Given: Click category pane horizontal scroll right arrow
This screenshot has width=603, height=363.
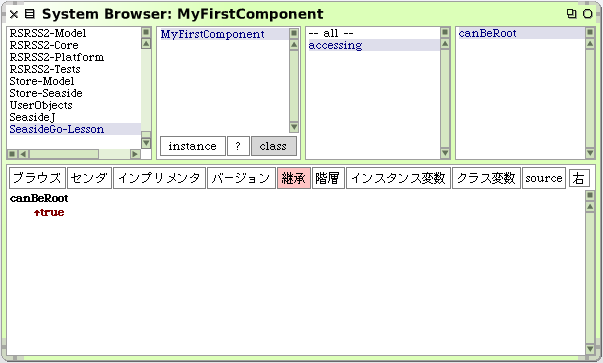Looking at the screenshot, I should coord(135,154).
